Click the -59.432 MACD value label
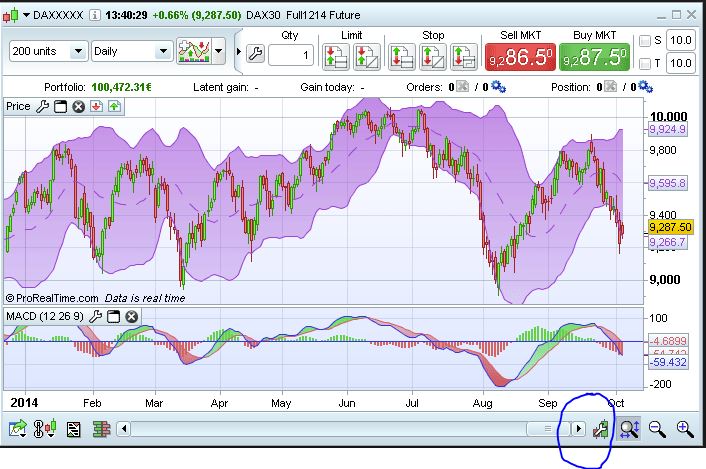Image resolution: width=706 pixels, height=469 pixels. [x=668, y=362]
